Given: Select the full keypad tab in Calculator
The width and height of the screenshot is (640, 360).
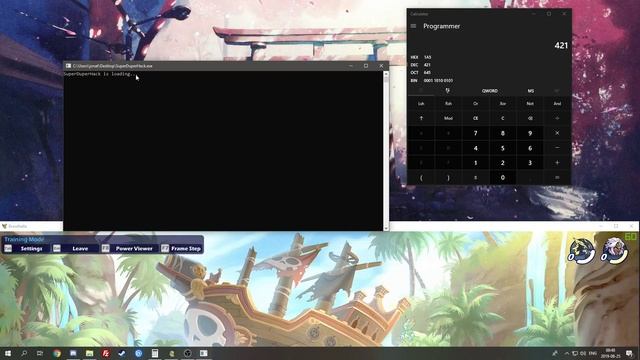Looking at the screenshot, I should 421,91.
